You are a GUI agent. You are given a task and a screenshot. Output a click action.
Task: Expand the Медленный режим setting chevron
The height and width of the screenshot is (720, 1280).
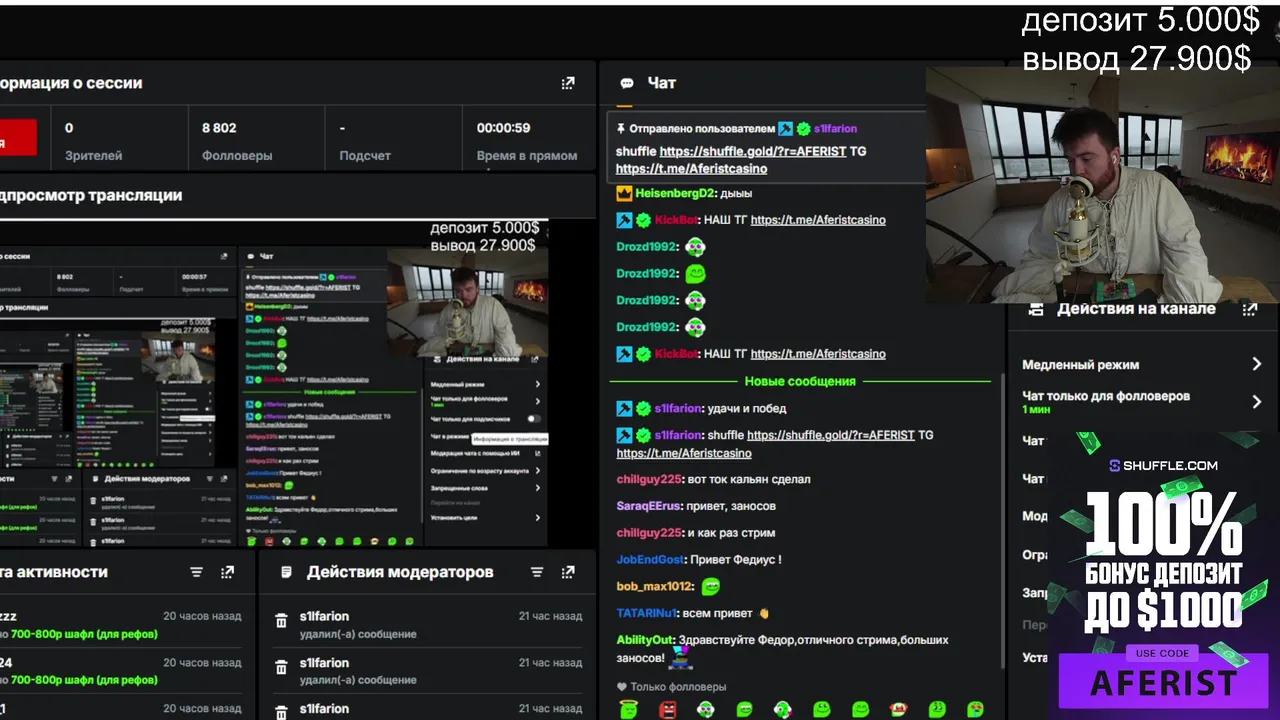[1257, 365]
